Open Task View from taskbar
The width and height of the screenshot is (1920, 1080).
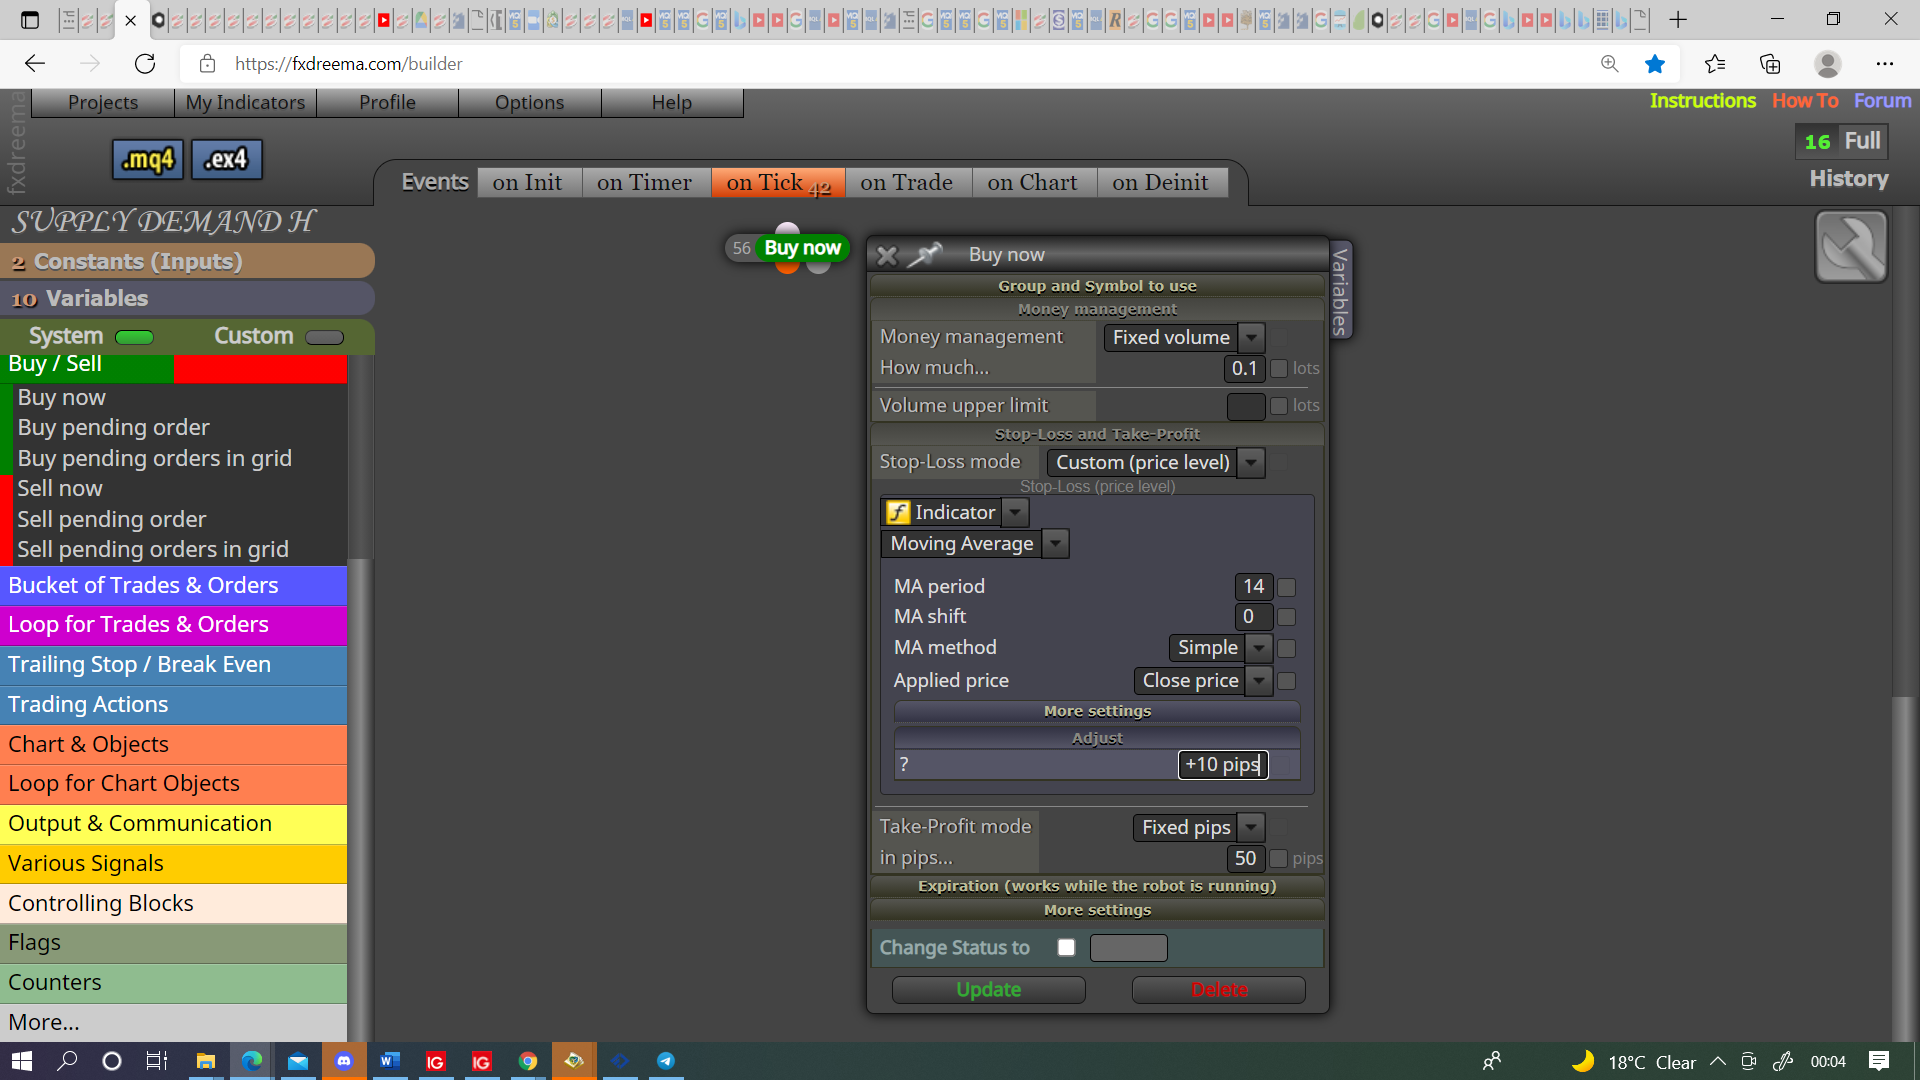157,1061
